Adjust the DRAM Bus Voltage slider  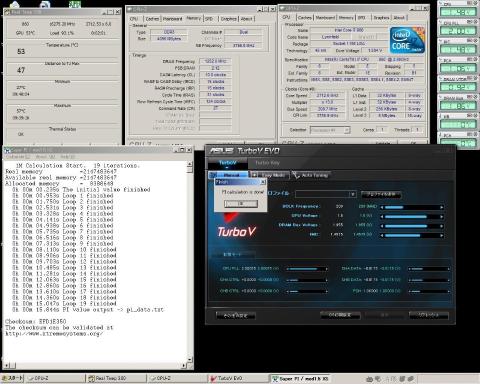pyautogui.click(x=413, y=226)
